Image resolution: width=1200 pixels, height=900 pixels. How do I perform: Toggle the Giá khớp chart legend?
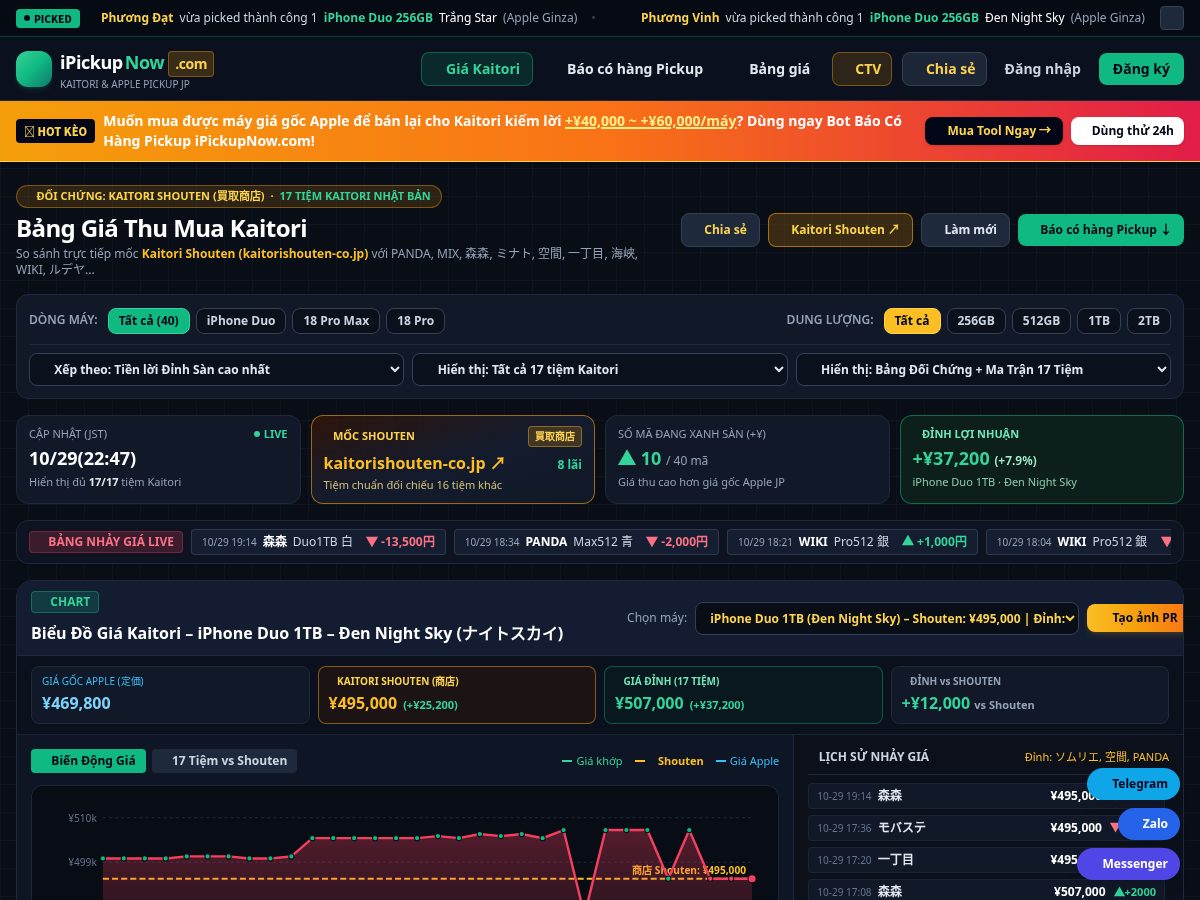(592, 761)
